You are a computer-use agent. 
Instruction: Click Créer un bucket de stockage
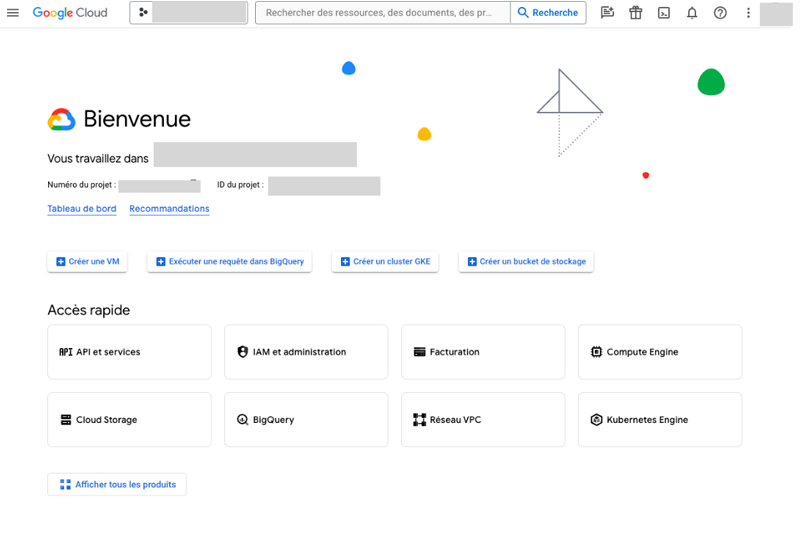point(526,262)
